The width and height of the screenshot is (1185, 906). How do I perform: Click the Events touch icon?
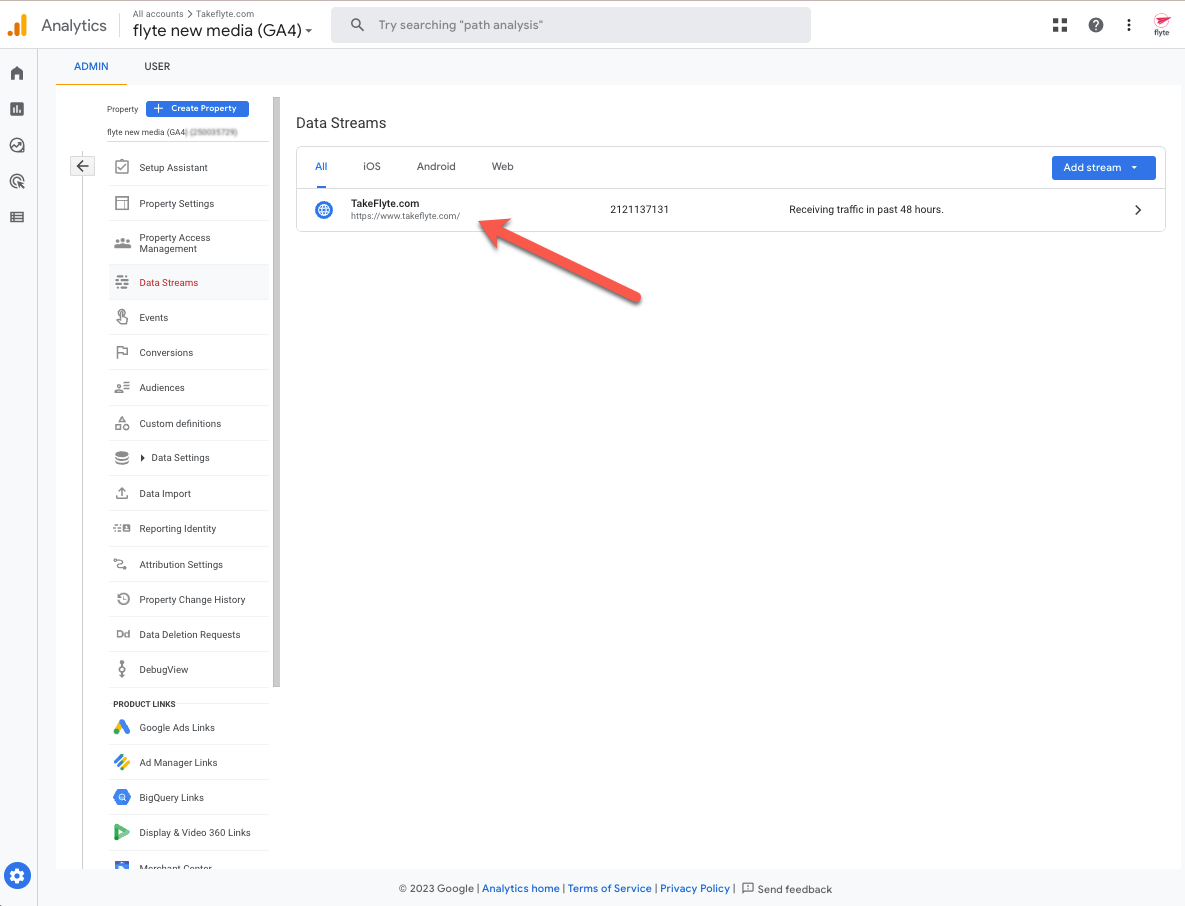(x=122, y=317)
